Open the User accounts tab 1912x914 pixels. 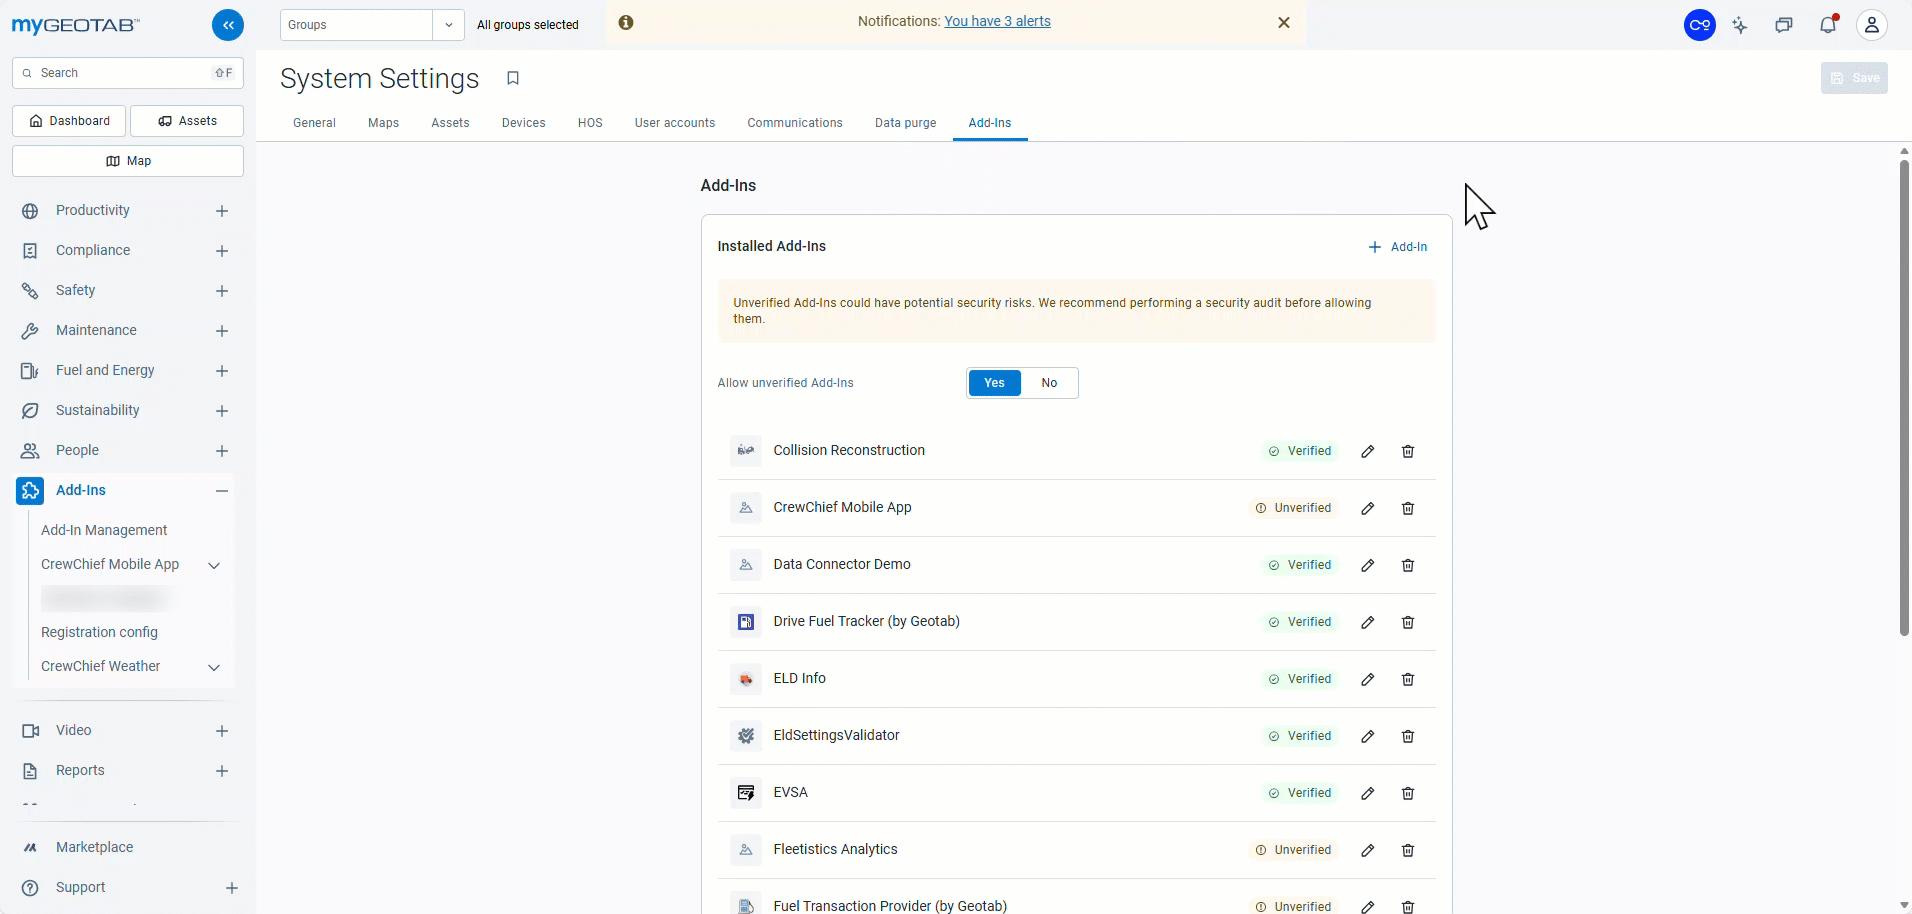click(674, 123)
